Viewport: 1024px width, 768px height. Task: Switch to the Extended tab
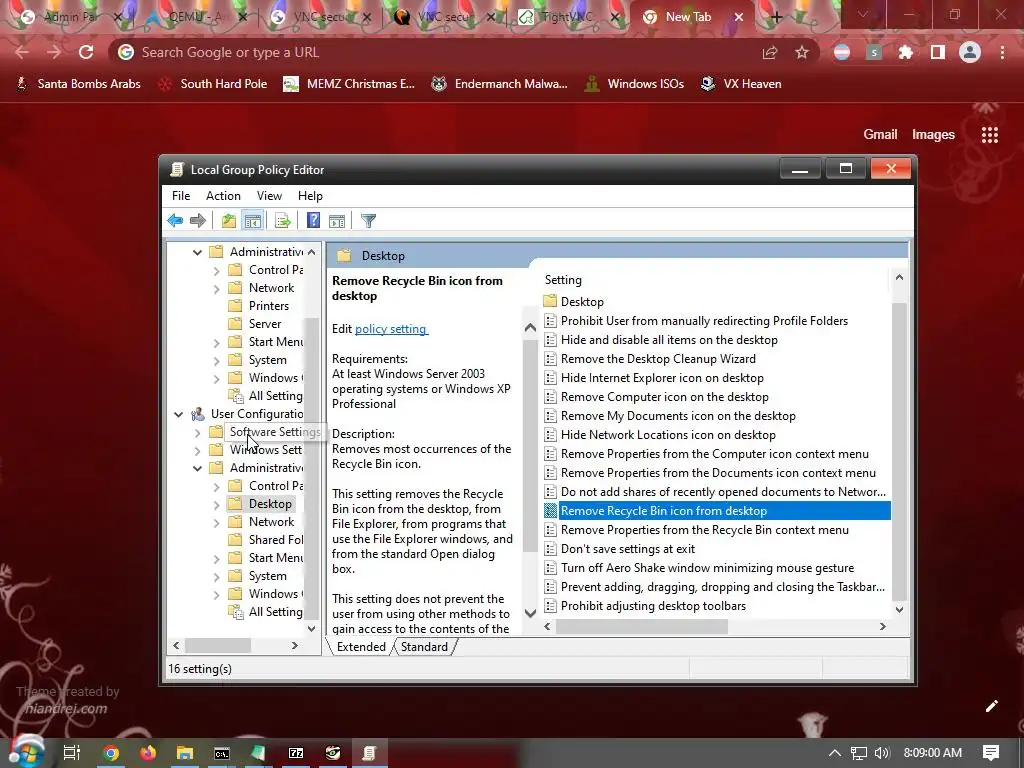point(360,647)
